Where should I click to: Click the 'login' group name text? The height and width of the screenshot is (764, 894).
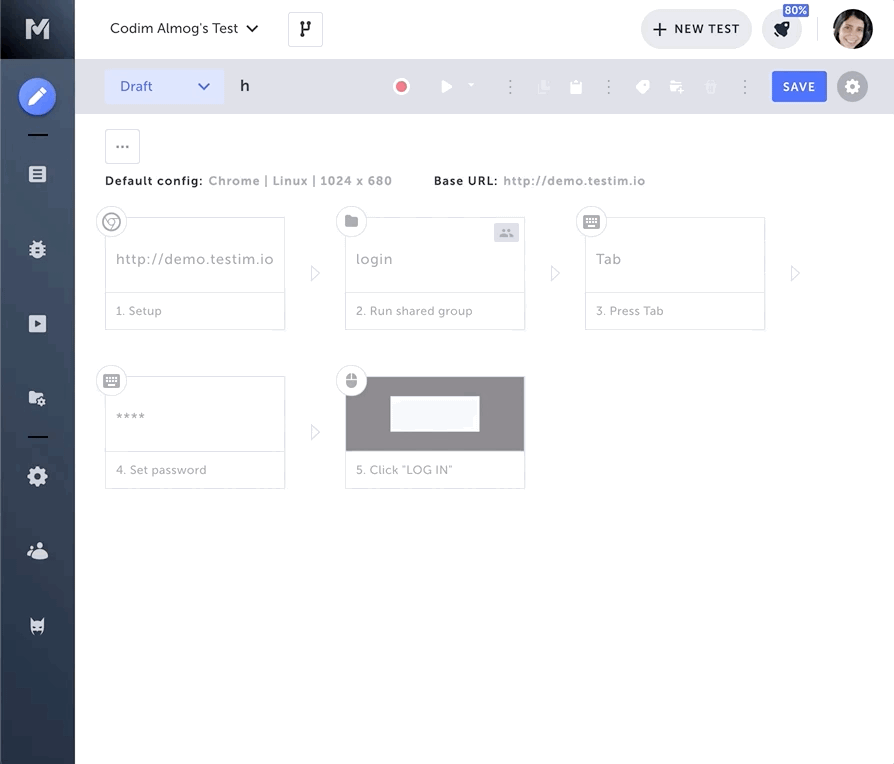coord(374,259)
